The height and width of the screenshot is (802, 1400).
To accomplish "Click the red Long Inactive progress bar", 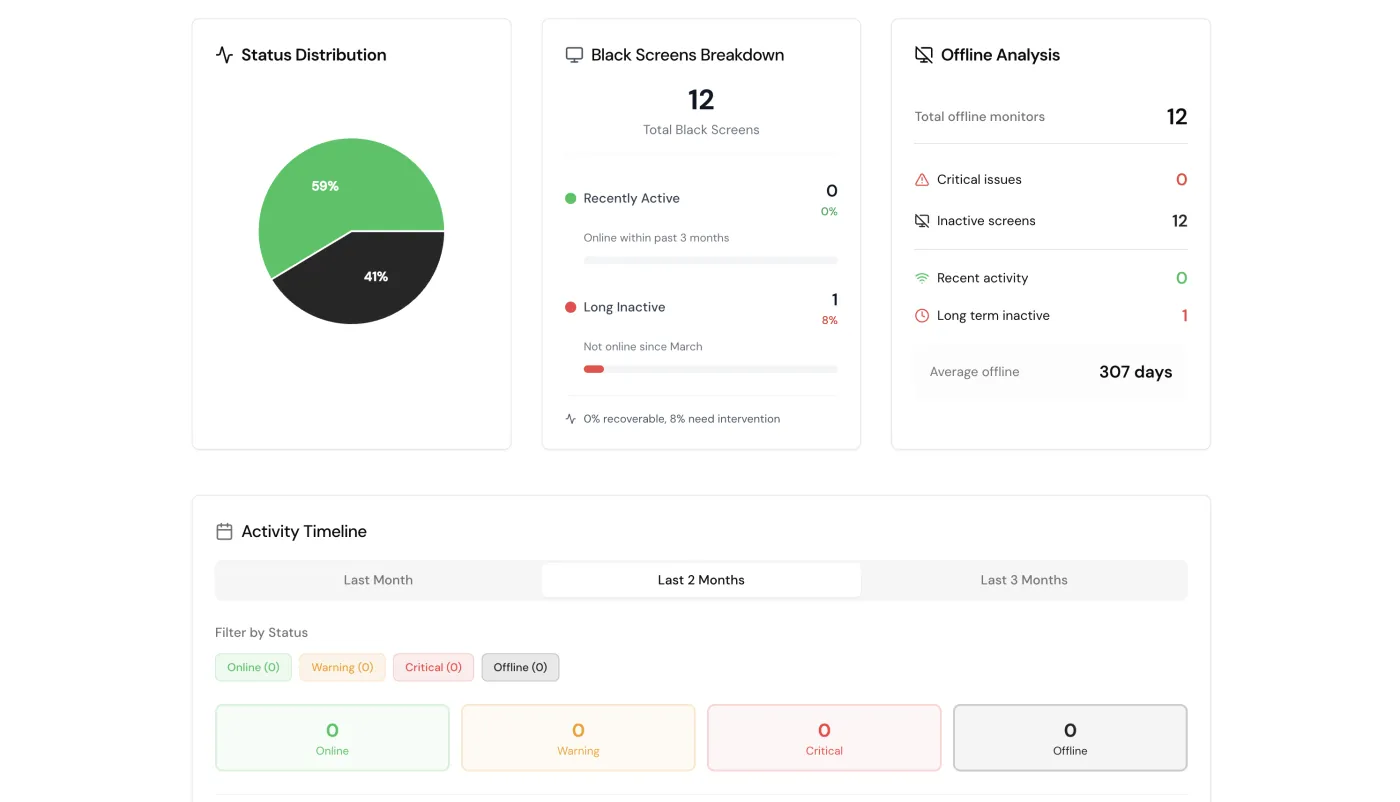I will [594, 369].
